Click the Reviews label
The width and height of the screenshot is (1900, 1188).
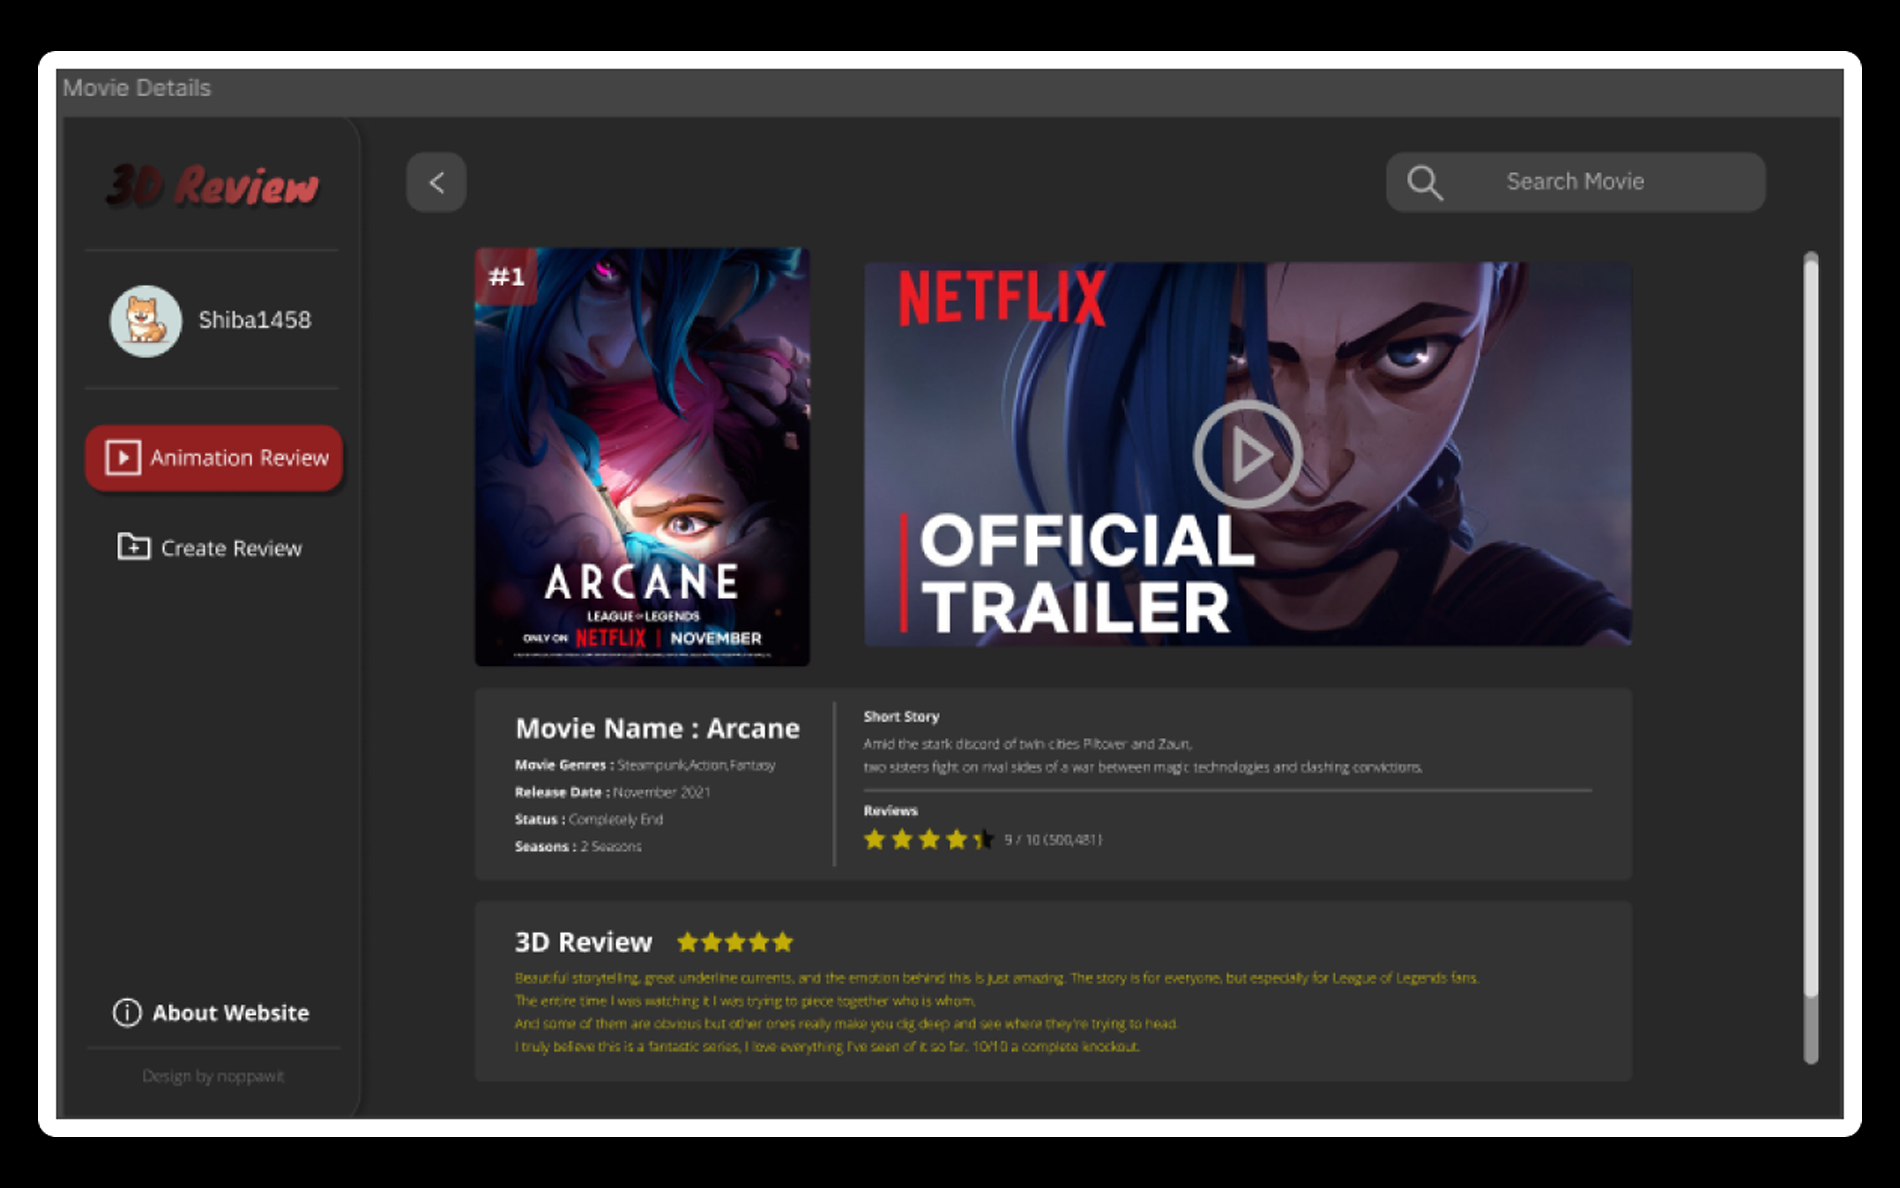point(890,811)
